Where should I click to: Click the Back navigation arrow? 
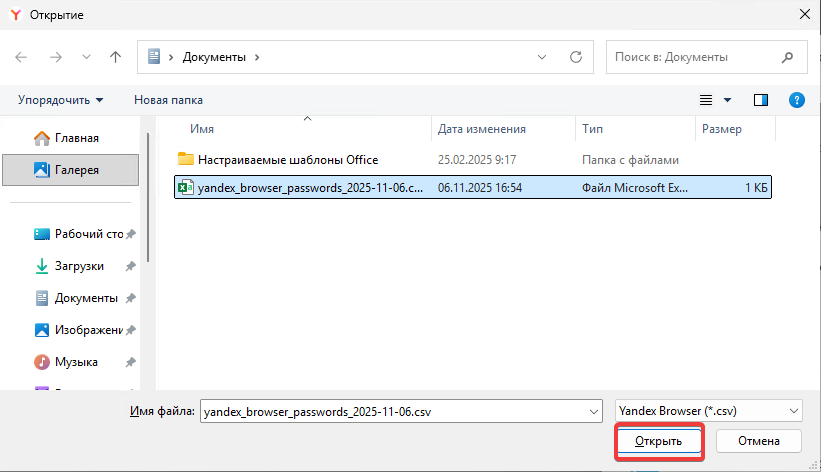22,57
